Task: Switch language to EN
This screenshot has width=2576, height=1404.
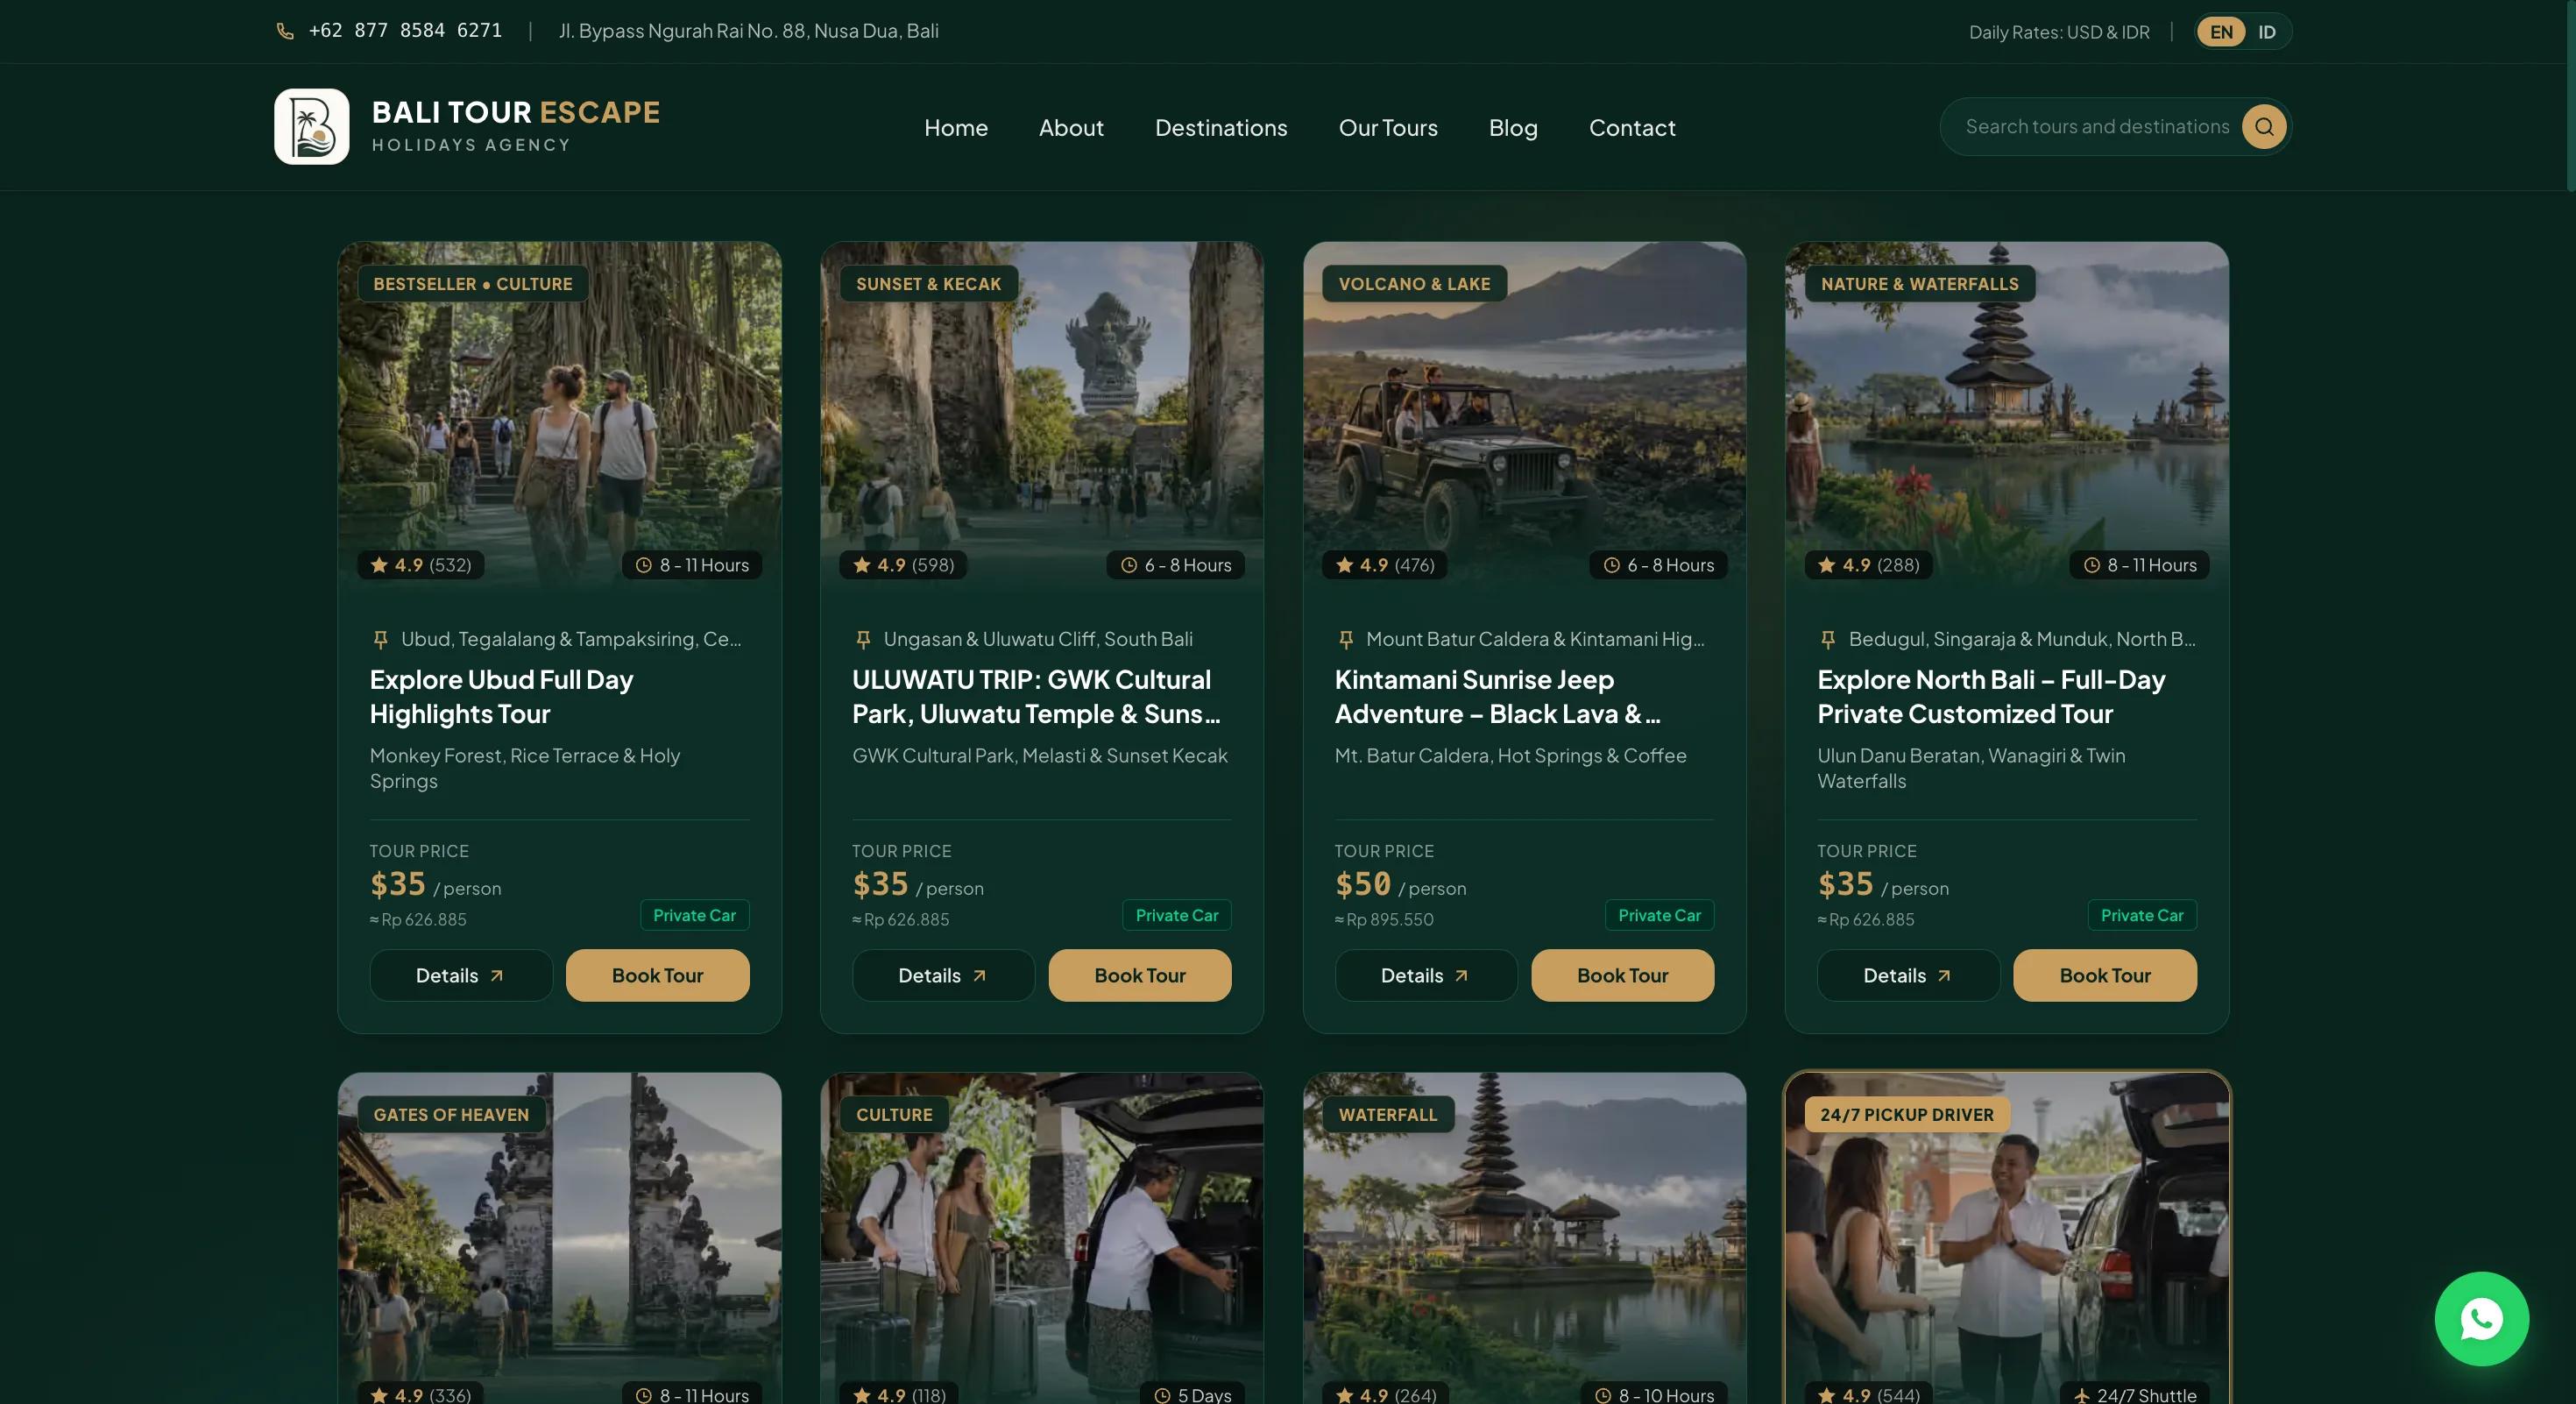Action: point(2221,32)
